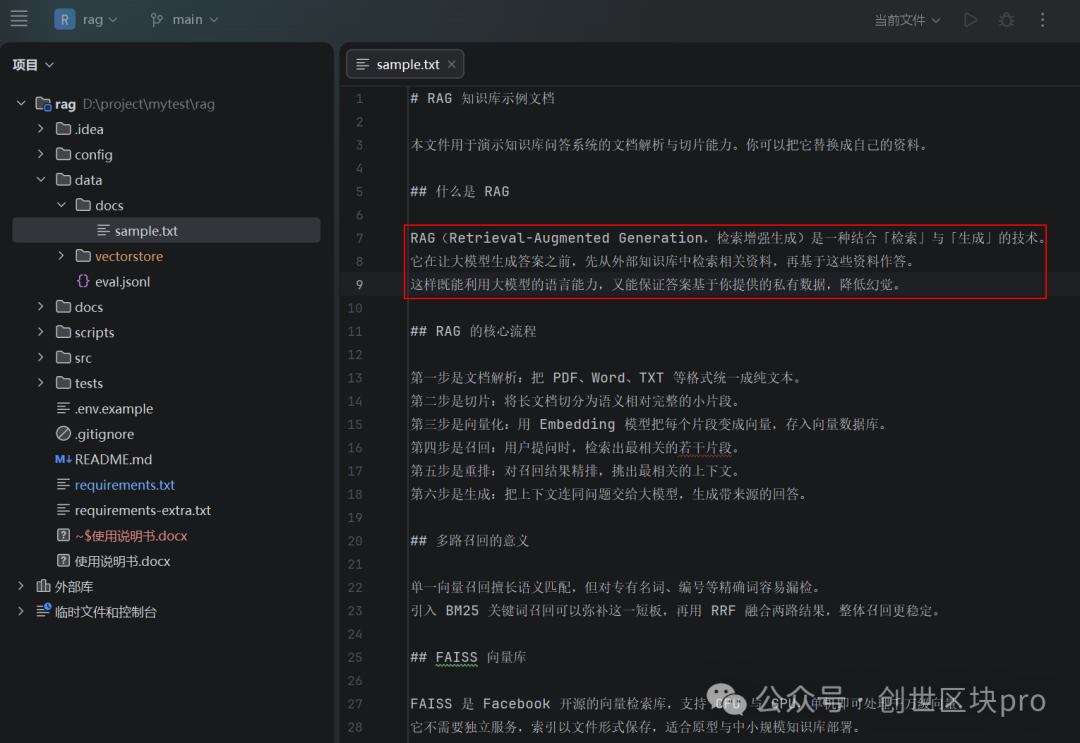Viewport: 1080px width, 743px height.
Task: Click the config folder icon
Action: point(63,154)
